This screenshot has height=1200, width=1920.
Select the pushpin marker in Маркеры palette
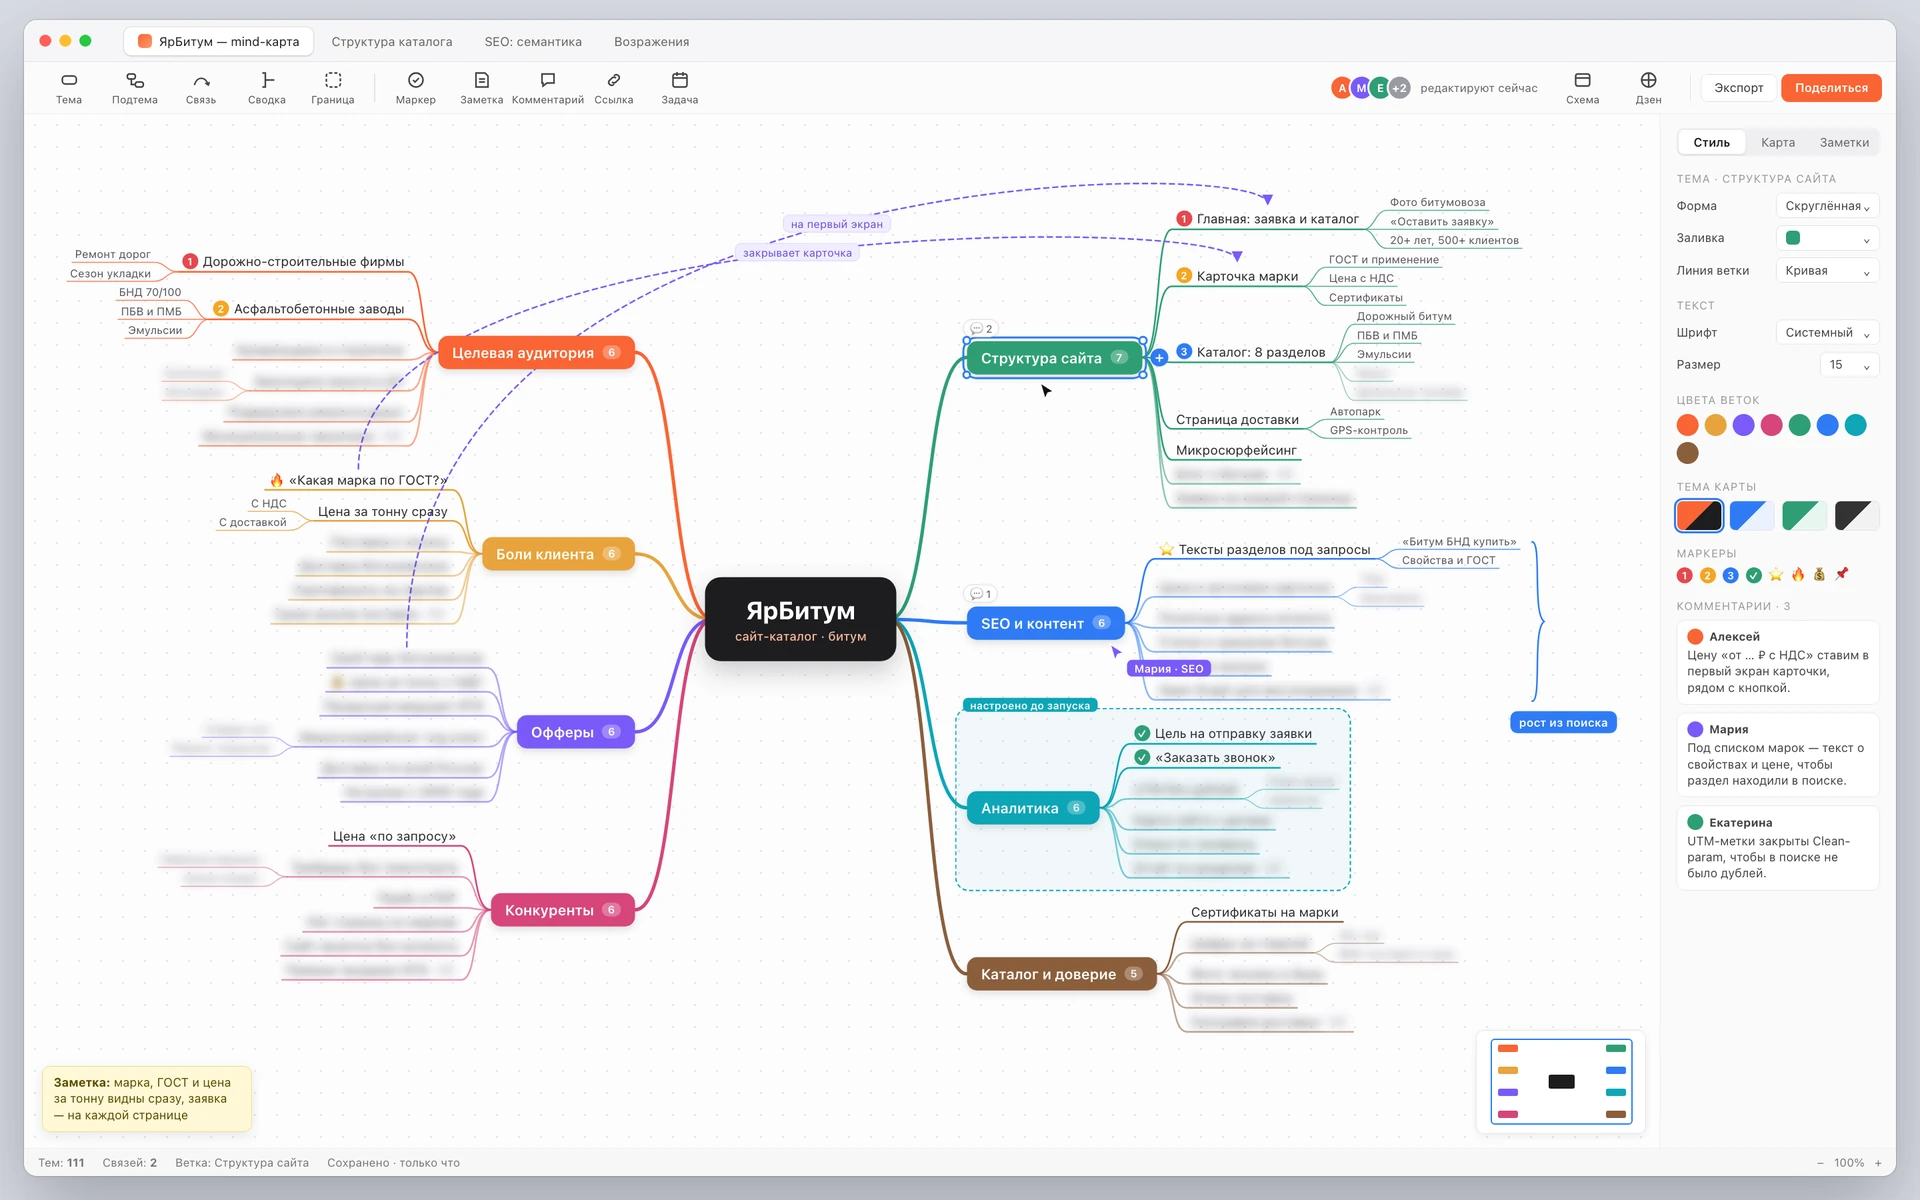1842,574
